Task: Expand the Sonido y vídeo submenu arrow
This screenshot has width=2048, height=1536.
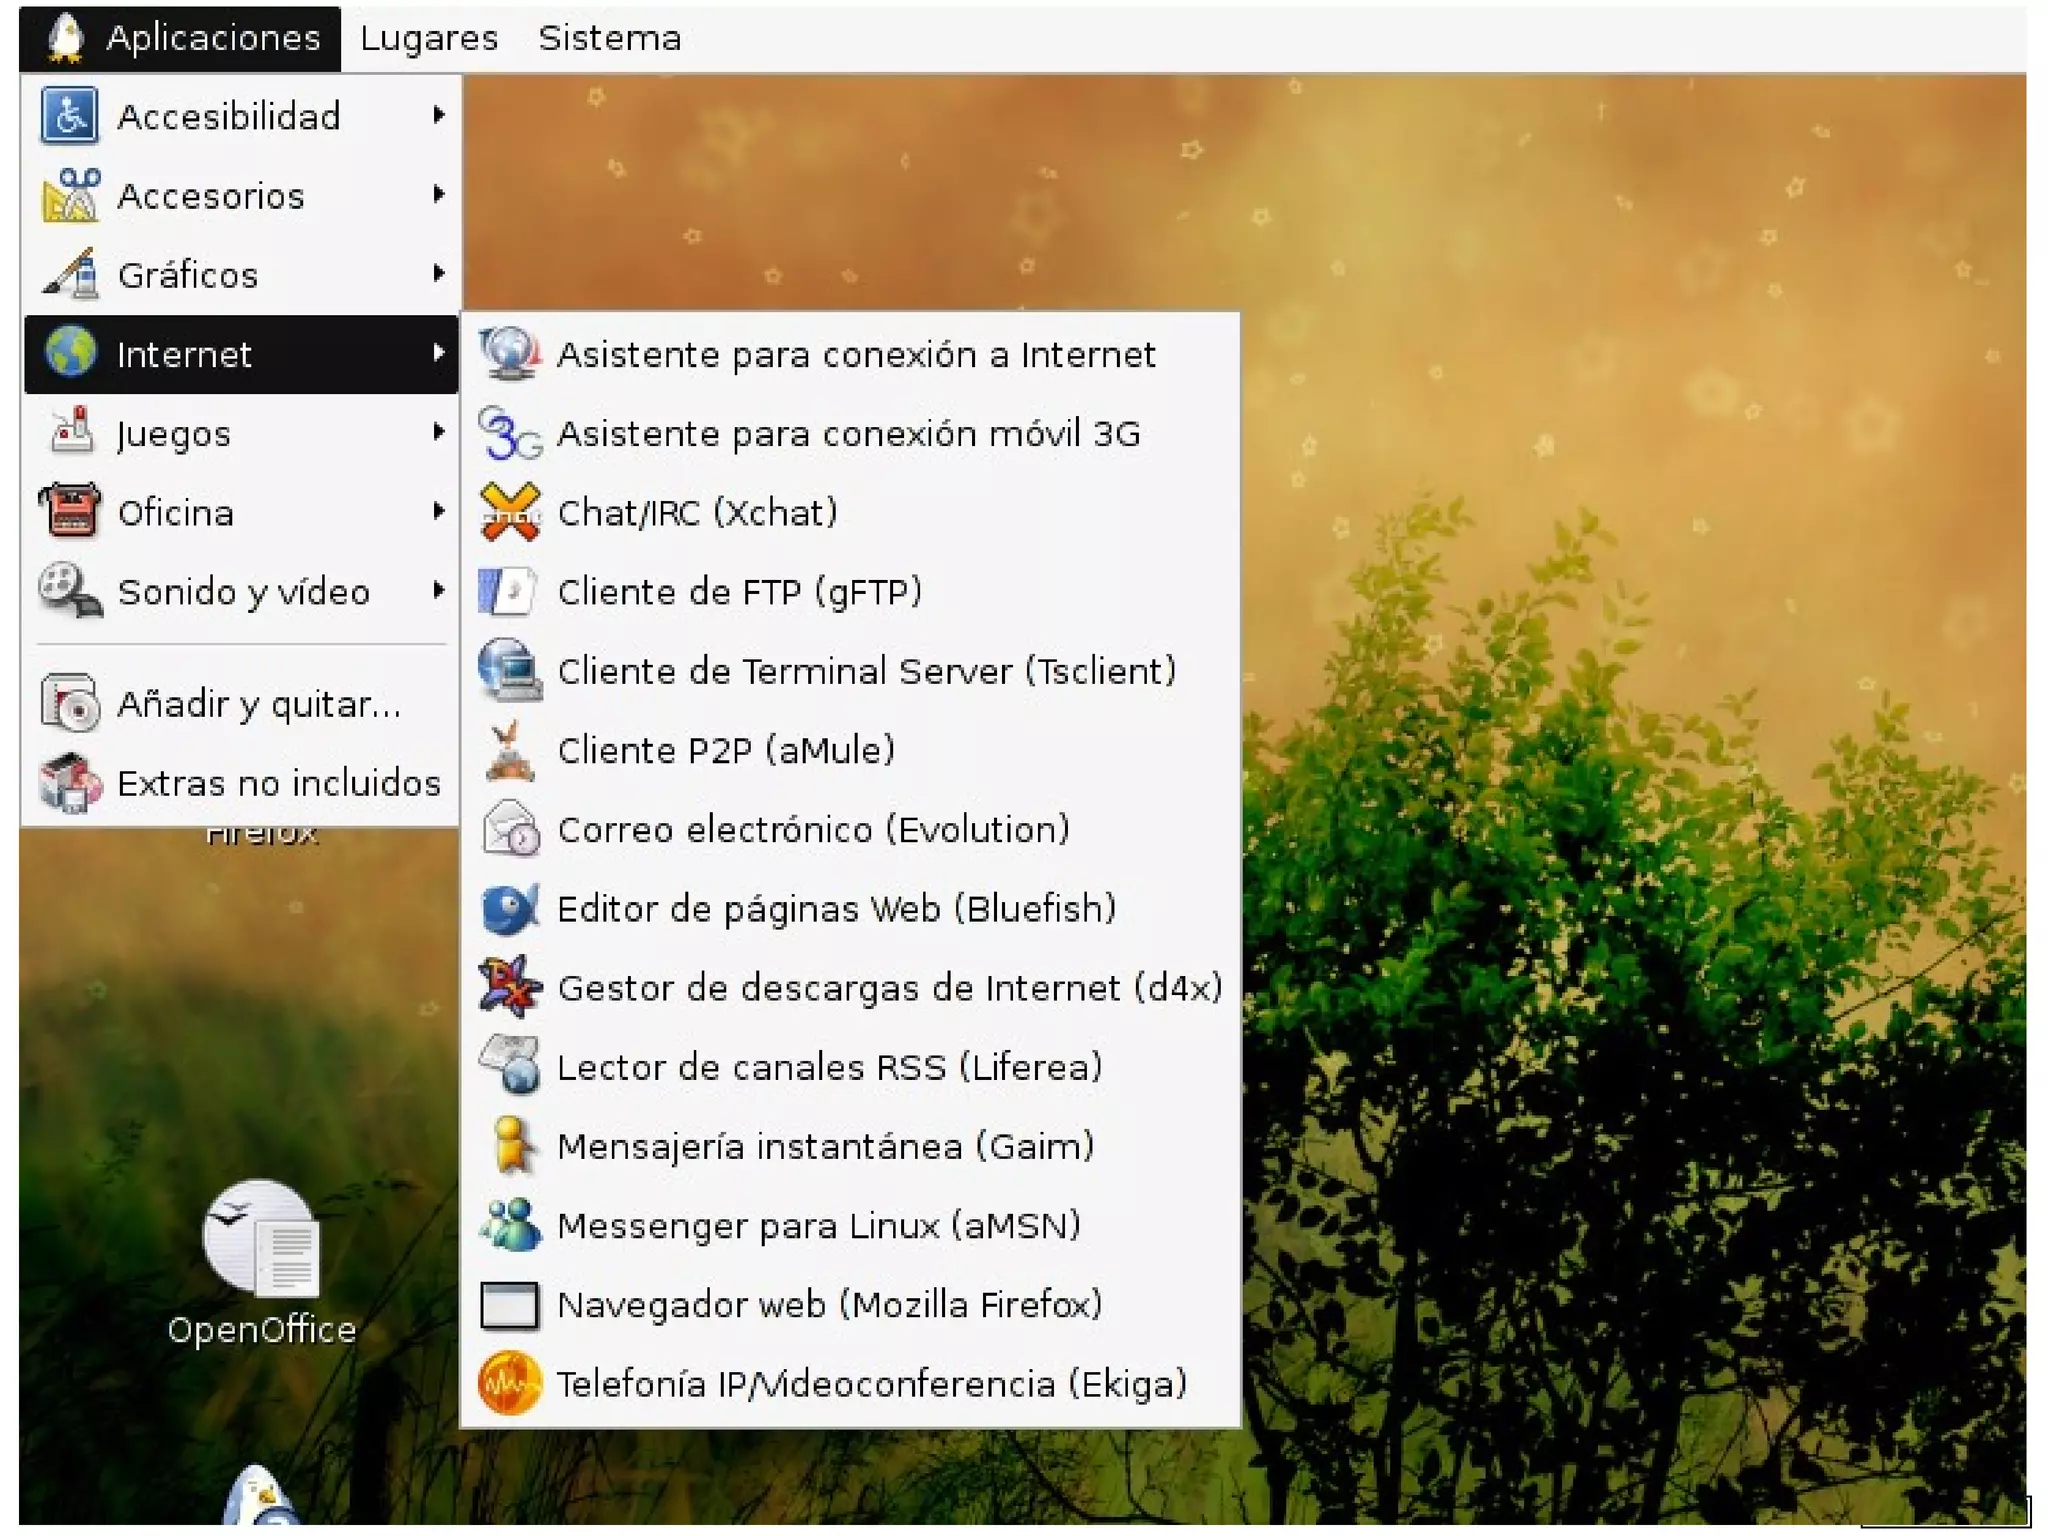Action: (x=438, y=591)
